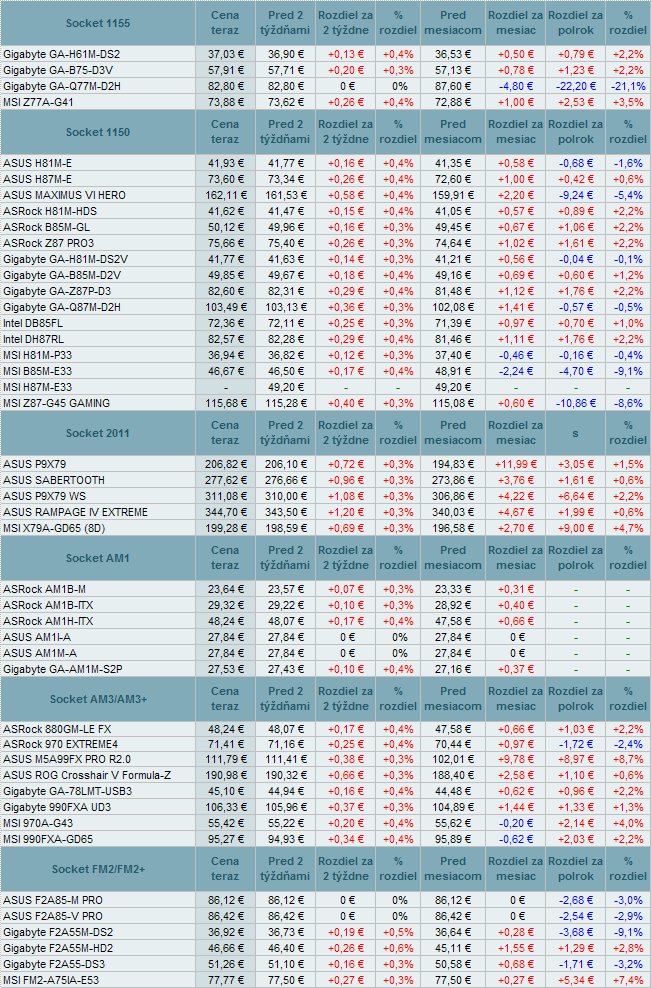Select the ASUS P9X79 product name

point(34,464)
